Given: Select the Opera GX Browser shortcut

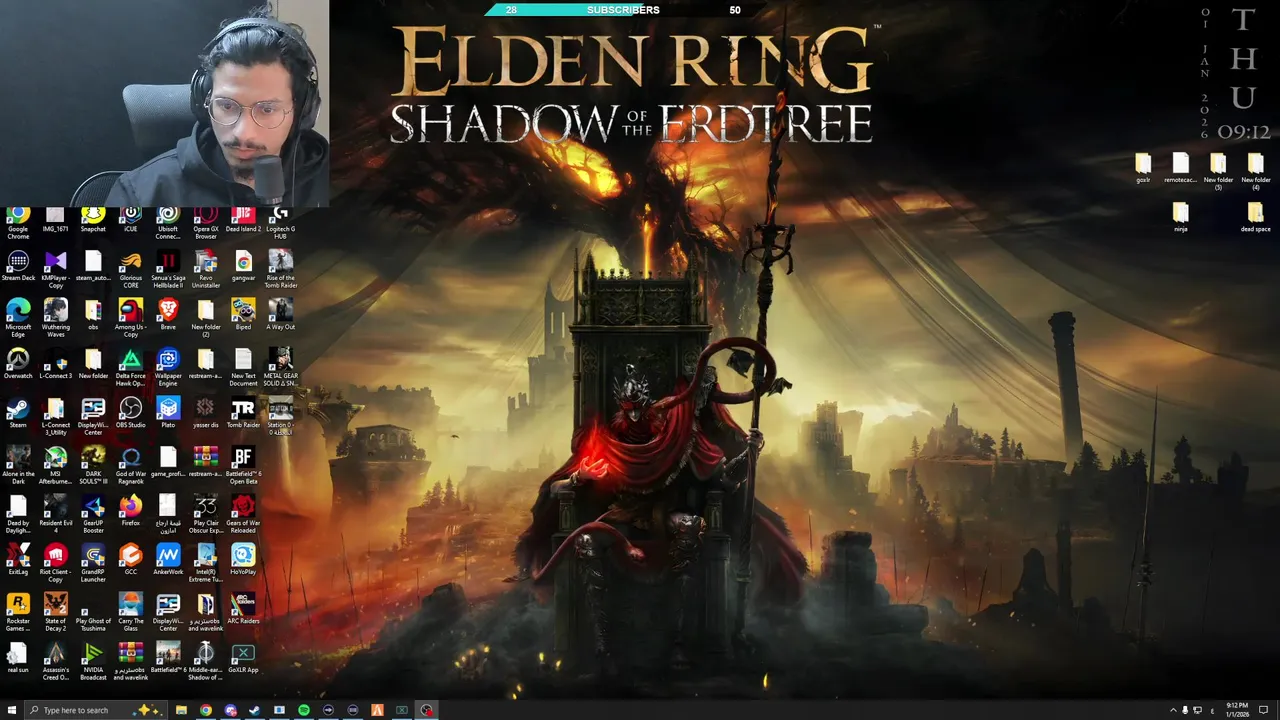Looking at the screenshot, I should 206,224.
